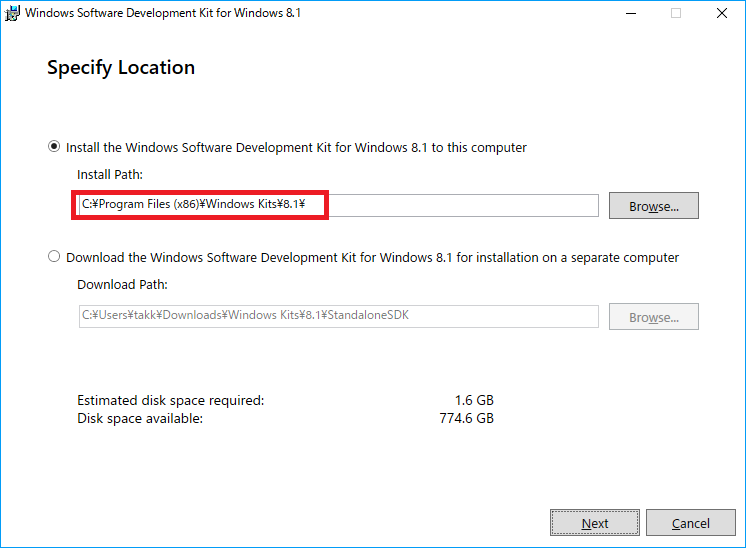746x548 pixels.
Task: Click the window title text
Action: [163, 13]
